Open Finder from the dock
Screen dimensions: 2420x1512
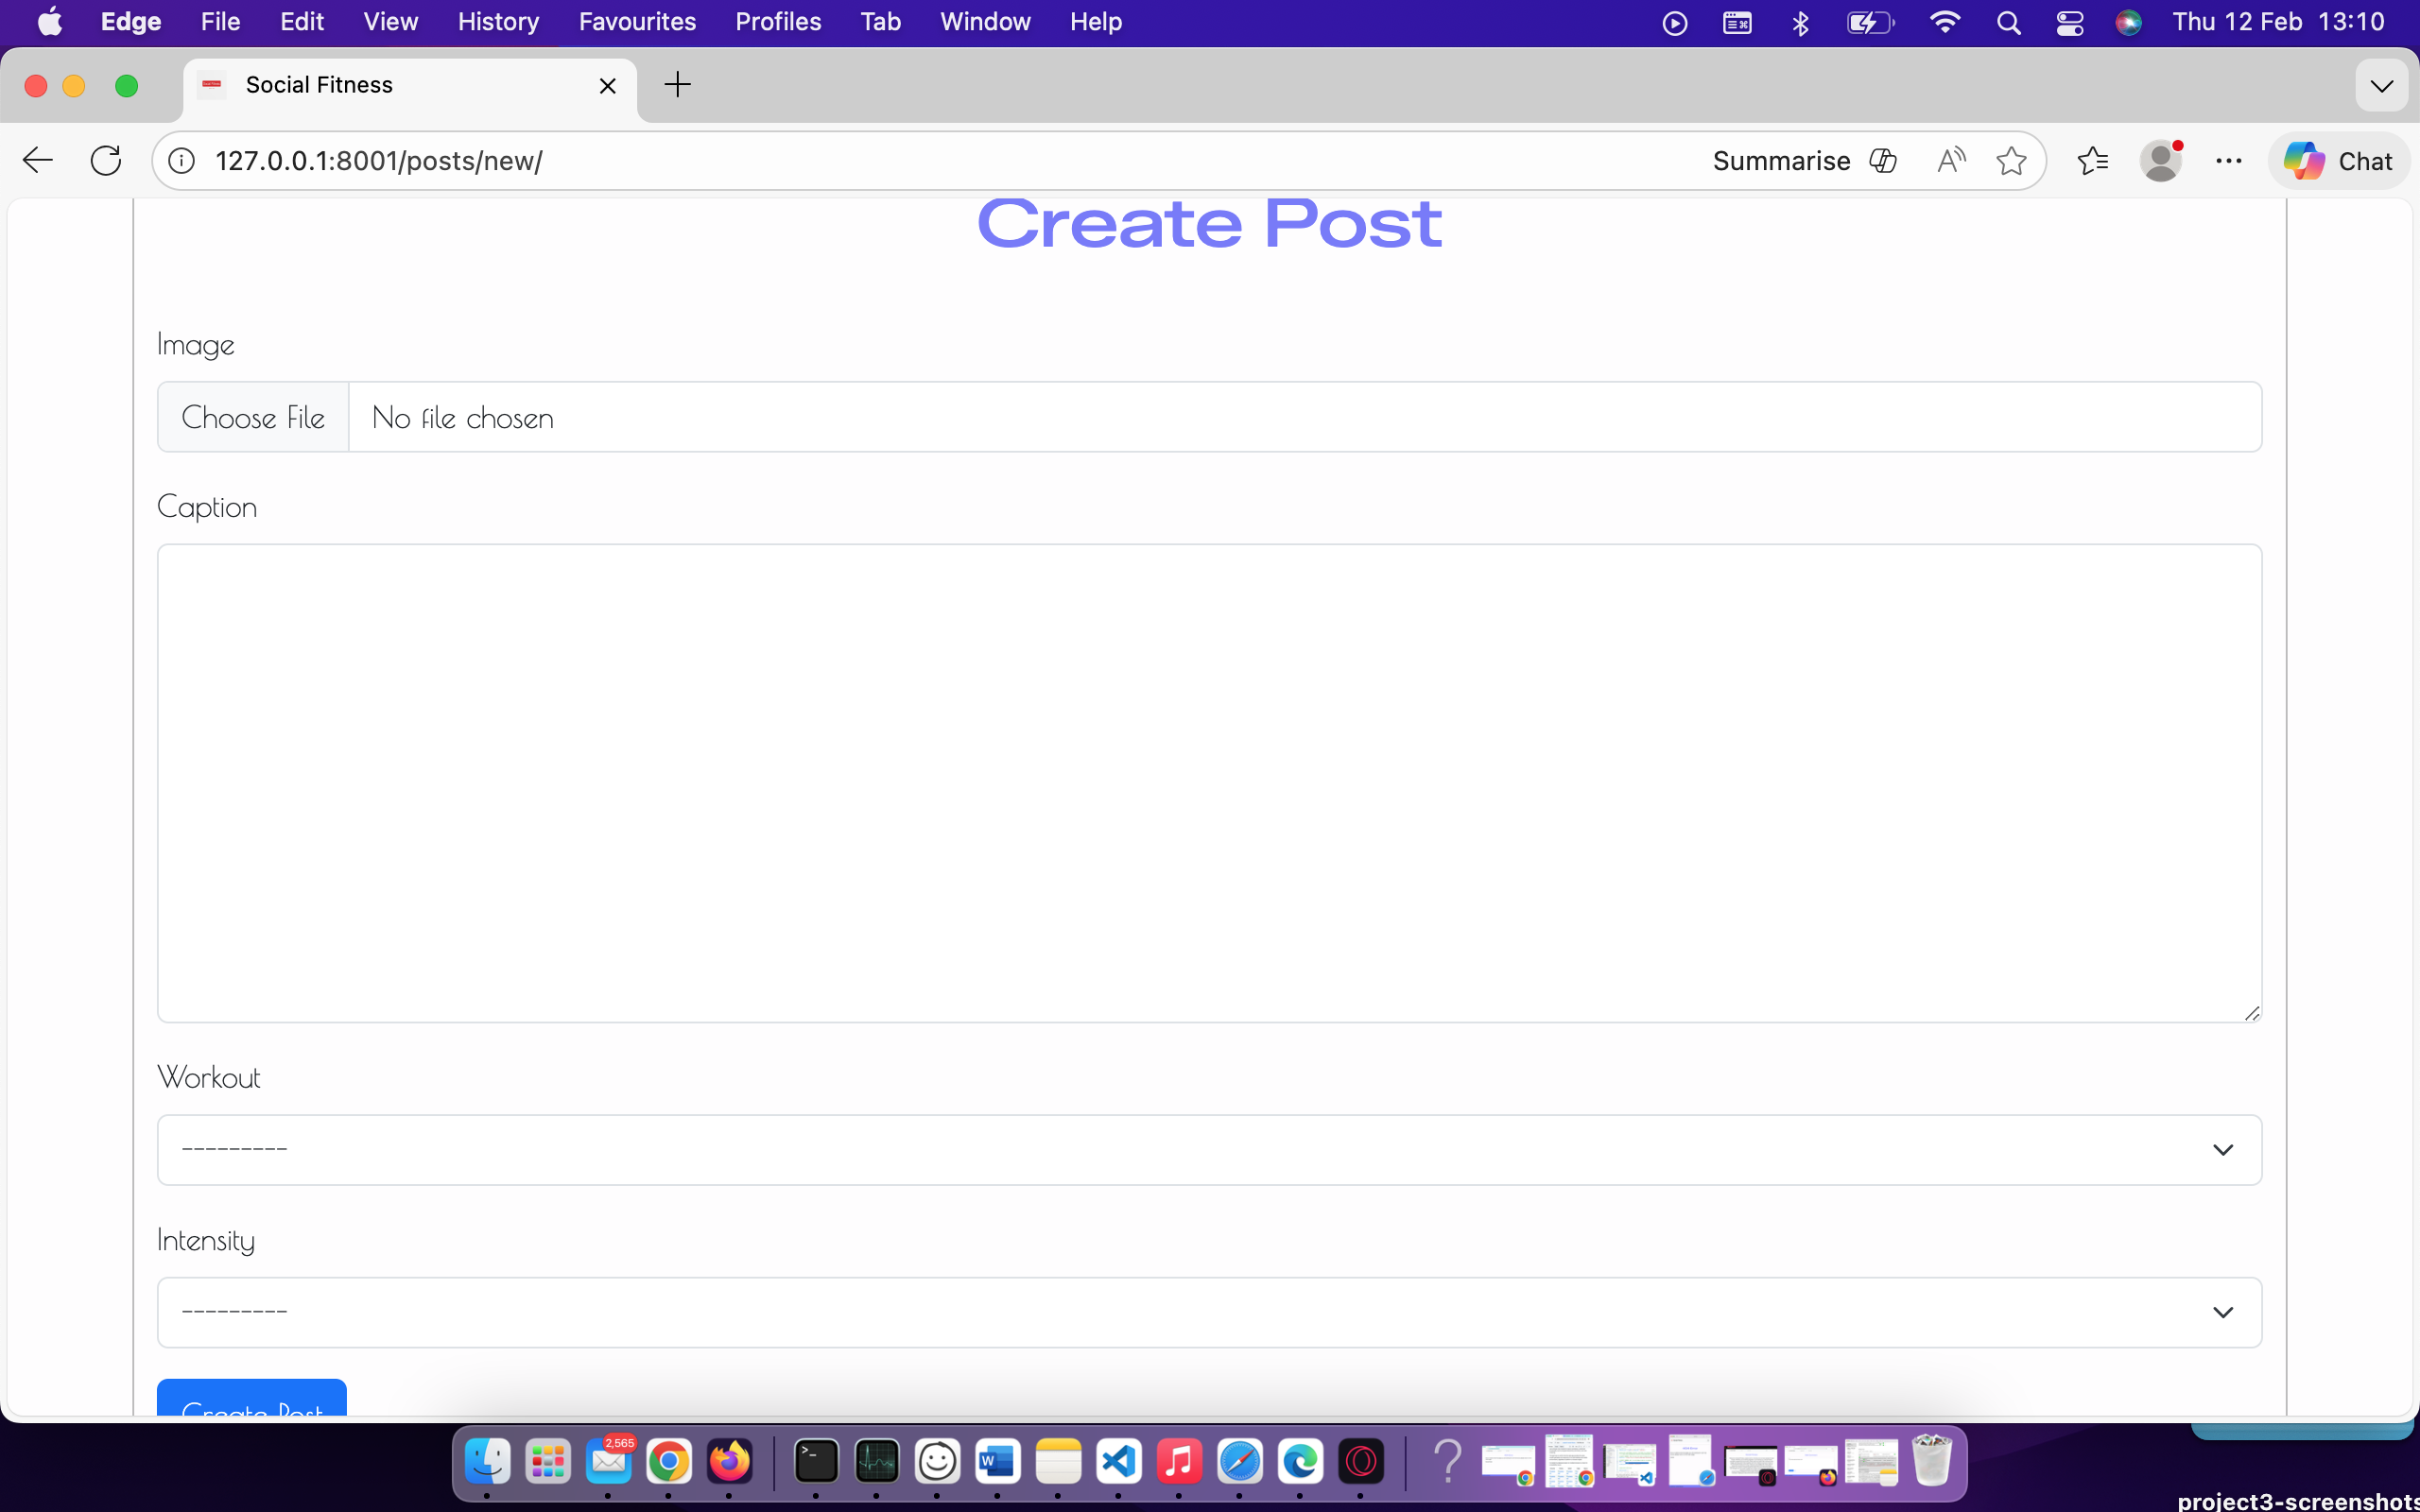click(x=487, y=1462)
